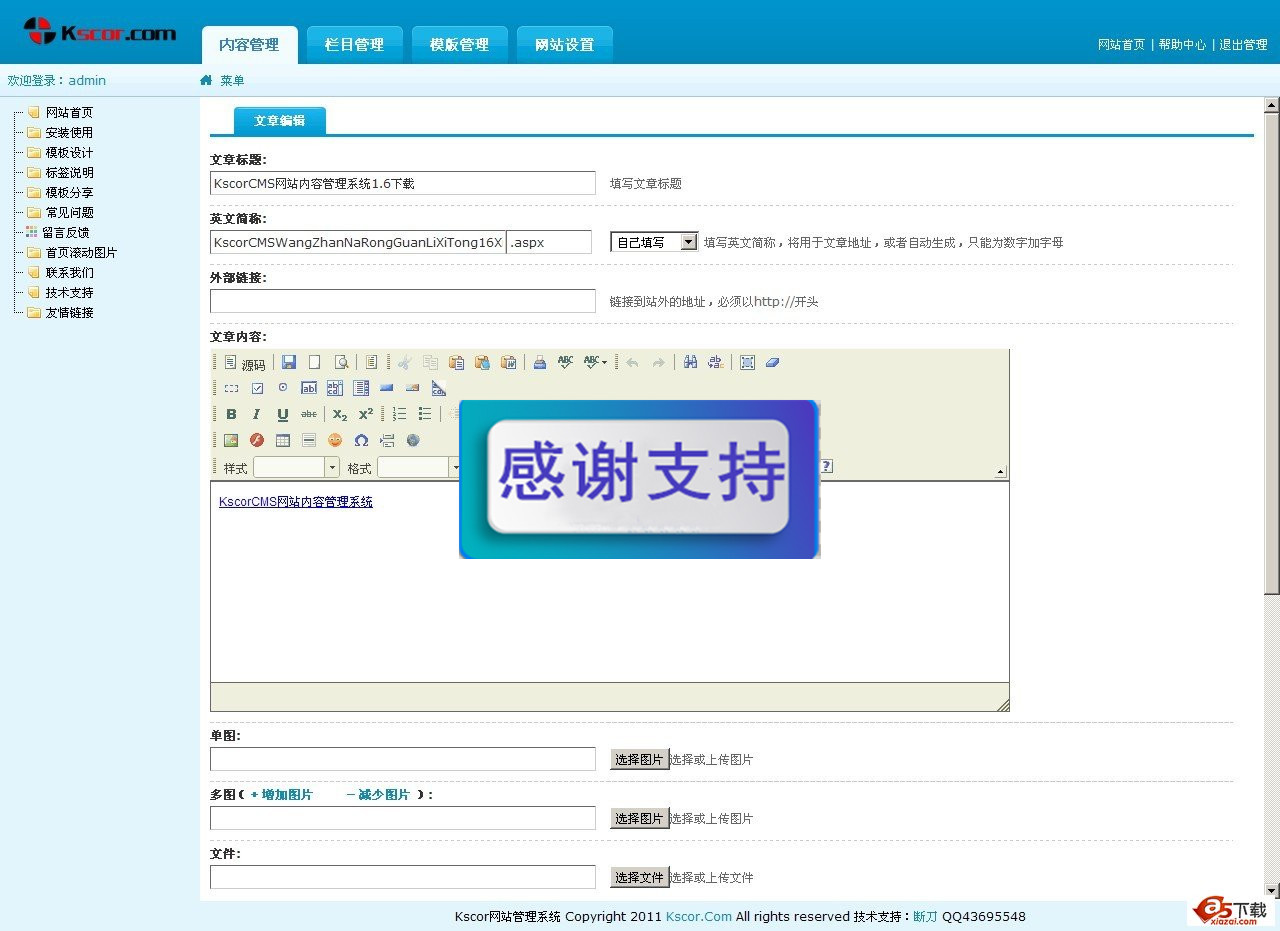This screenshot has width=1280, height=931.
Task: Select the 文章编辑 tab
Action: click(x=279, y=120)
